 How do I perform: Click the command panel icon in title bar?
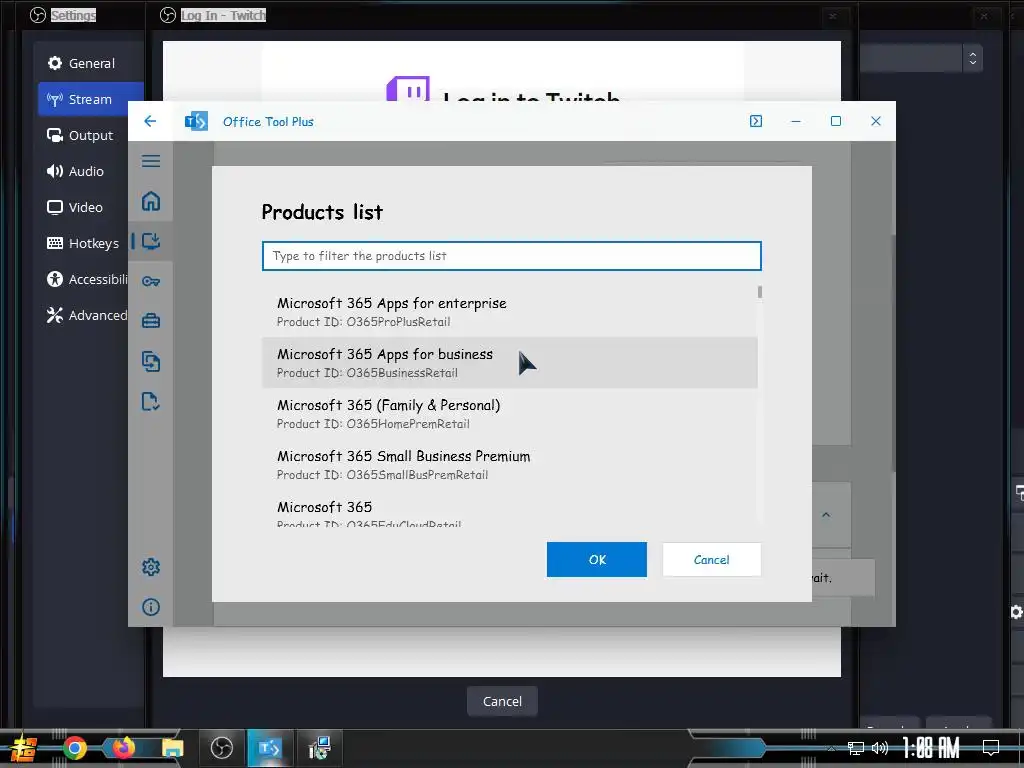coord(756,121)
